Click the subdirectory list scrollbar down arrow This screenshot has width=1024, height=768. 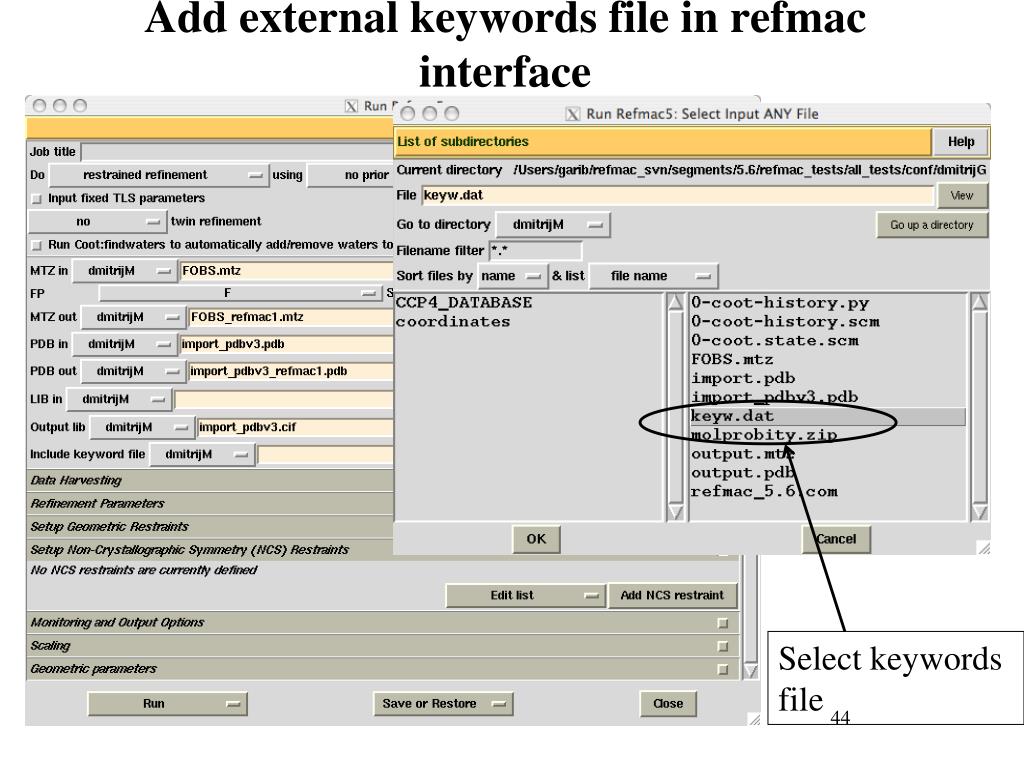click(x=675, y=513)
